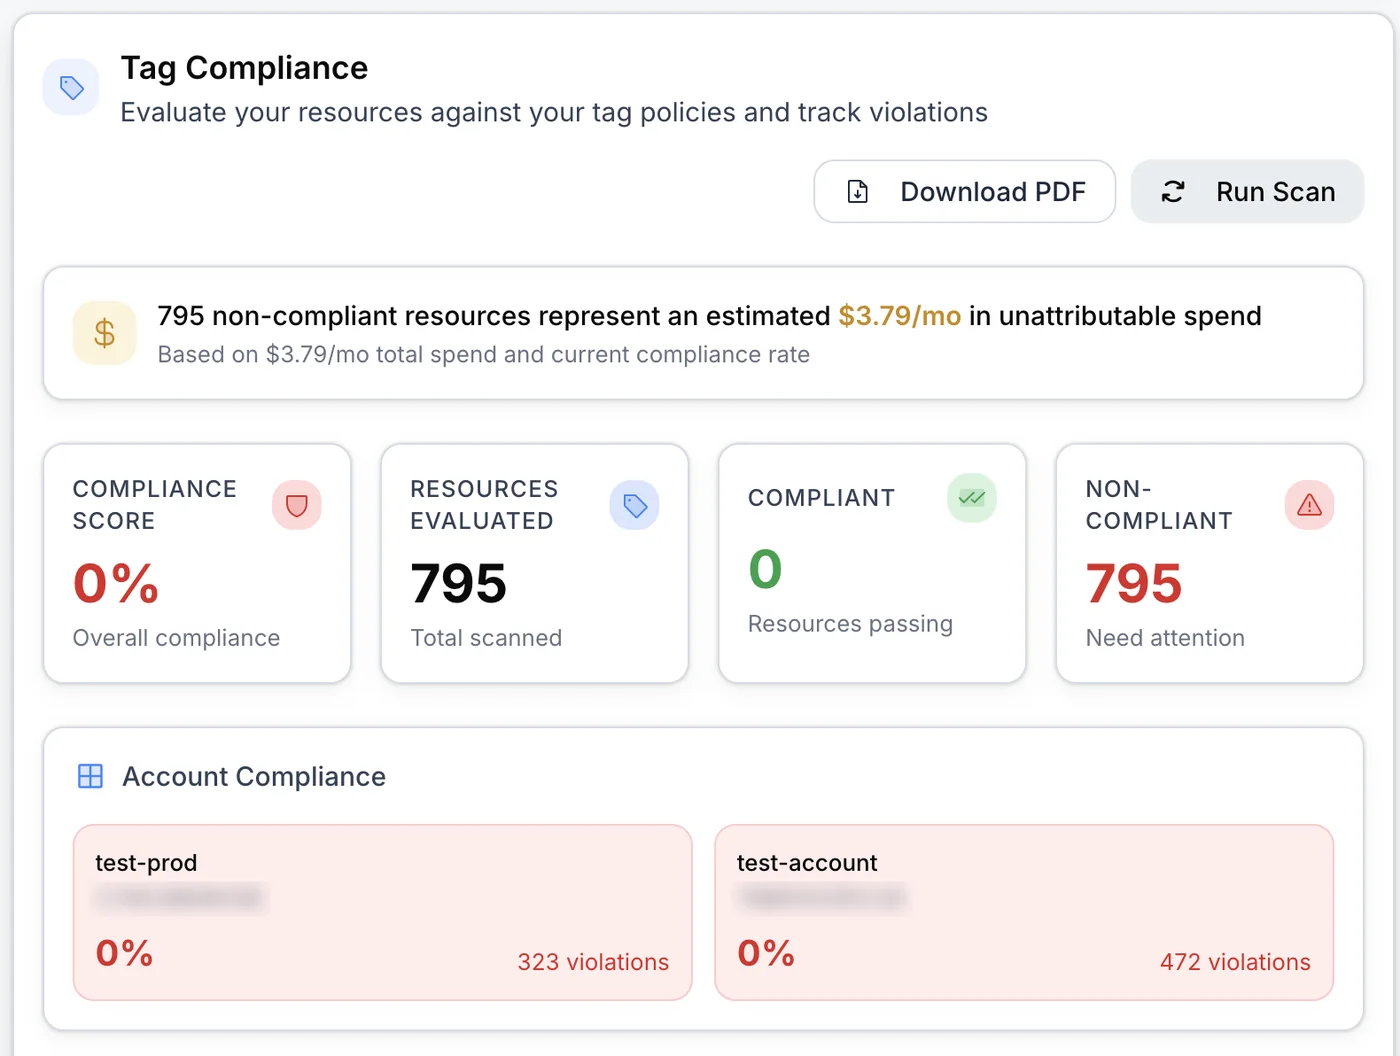1400x1056 pixels.
Task: Open the test-prod account card
Action: click(x=383, y=912)
